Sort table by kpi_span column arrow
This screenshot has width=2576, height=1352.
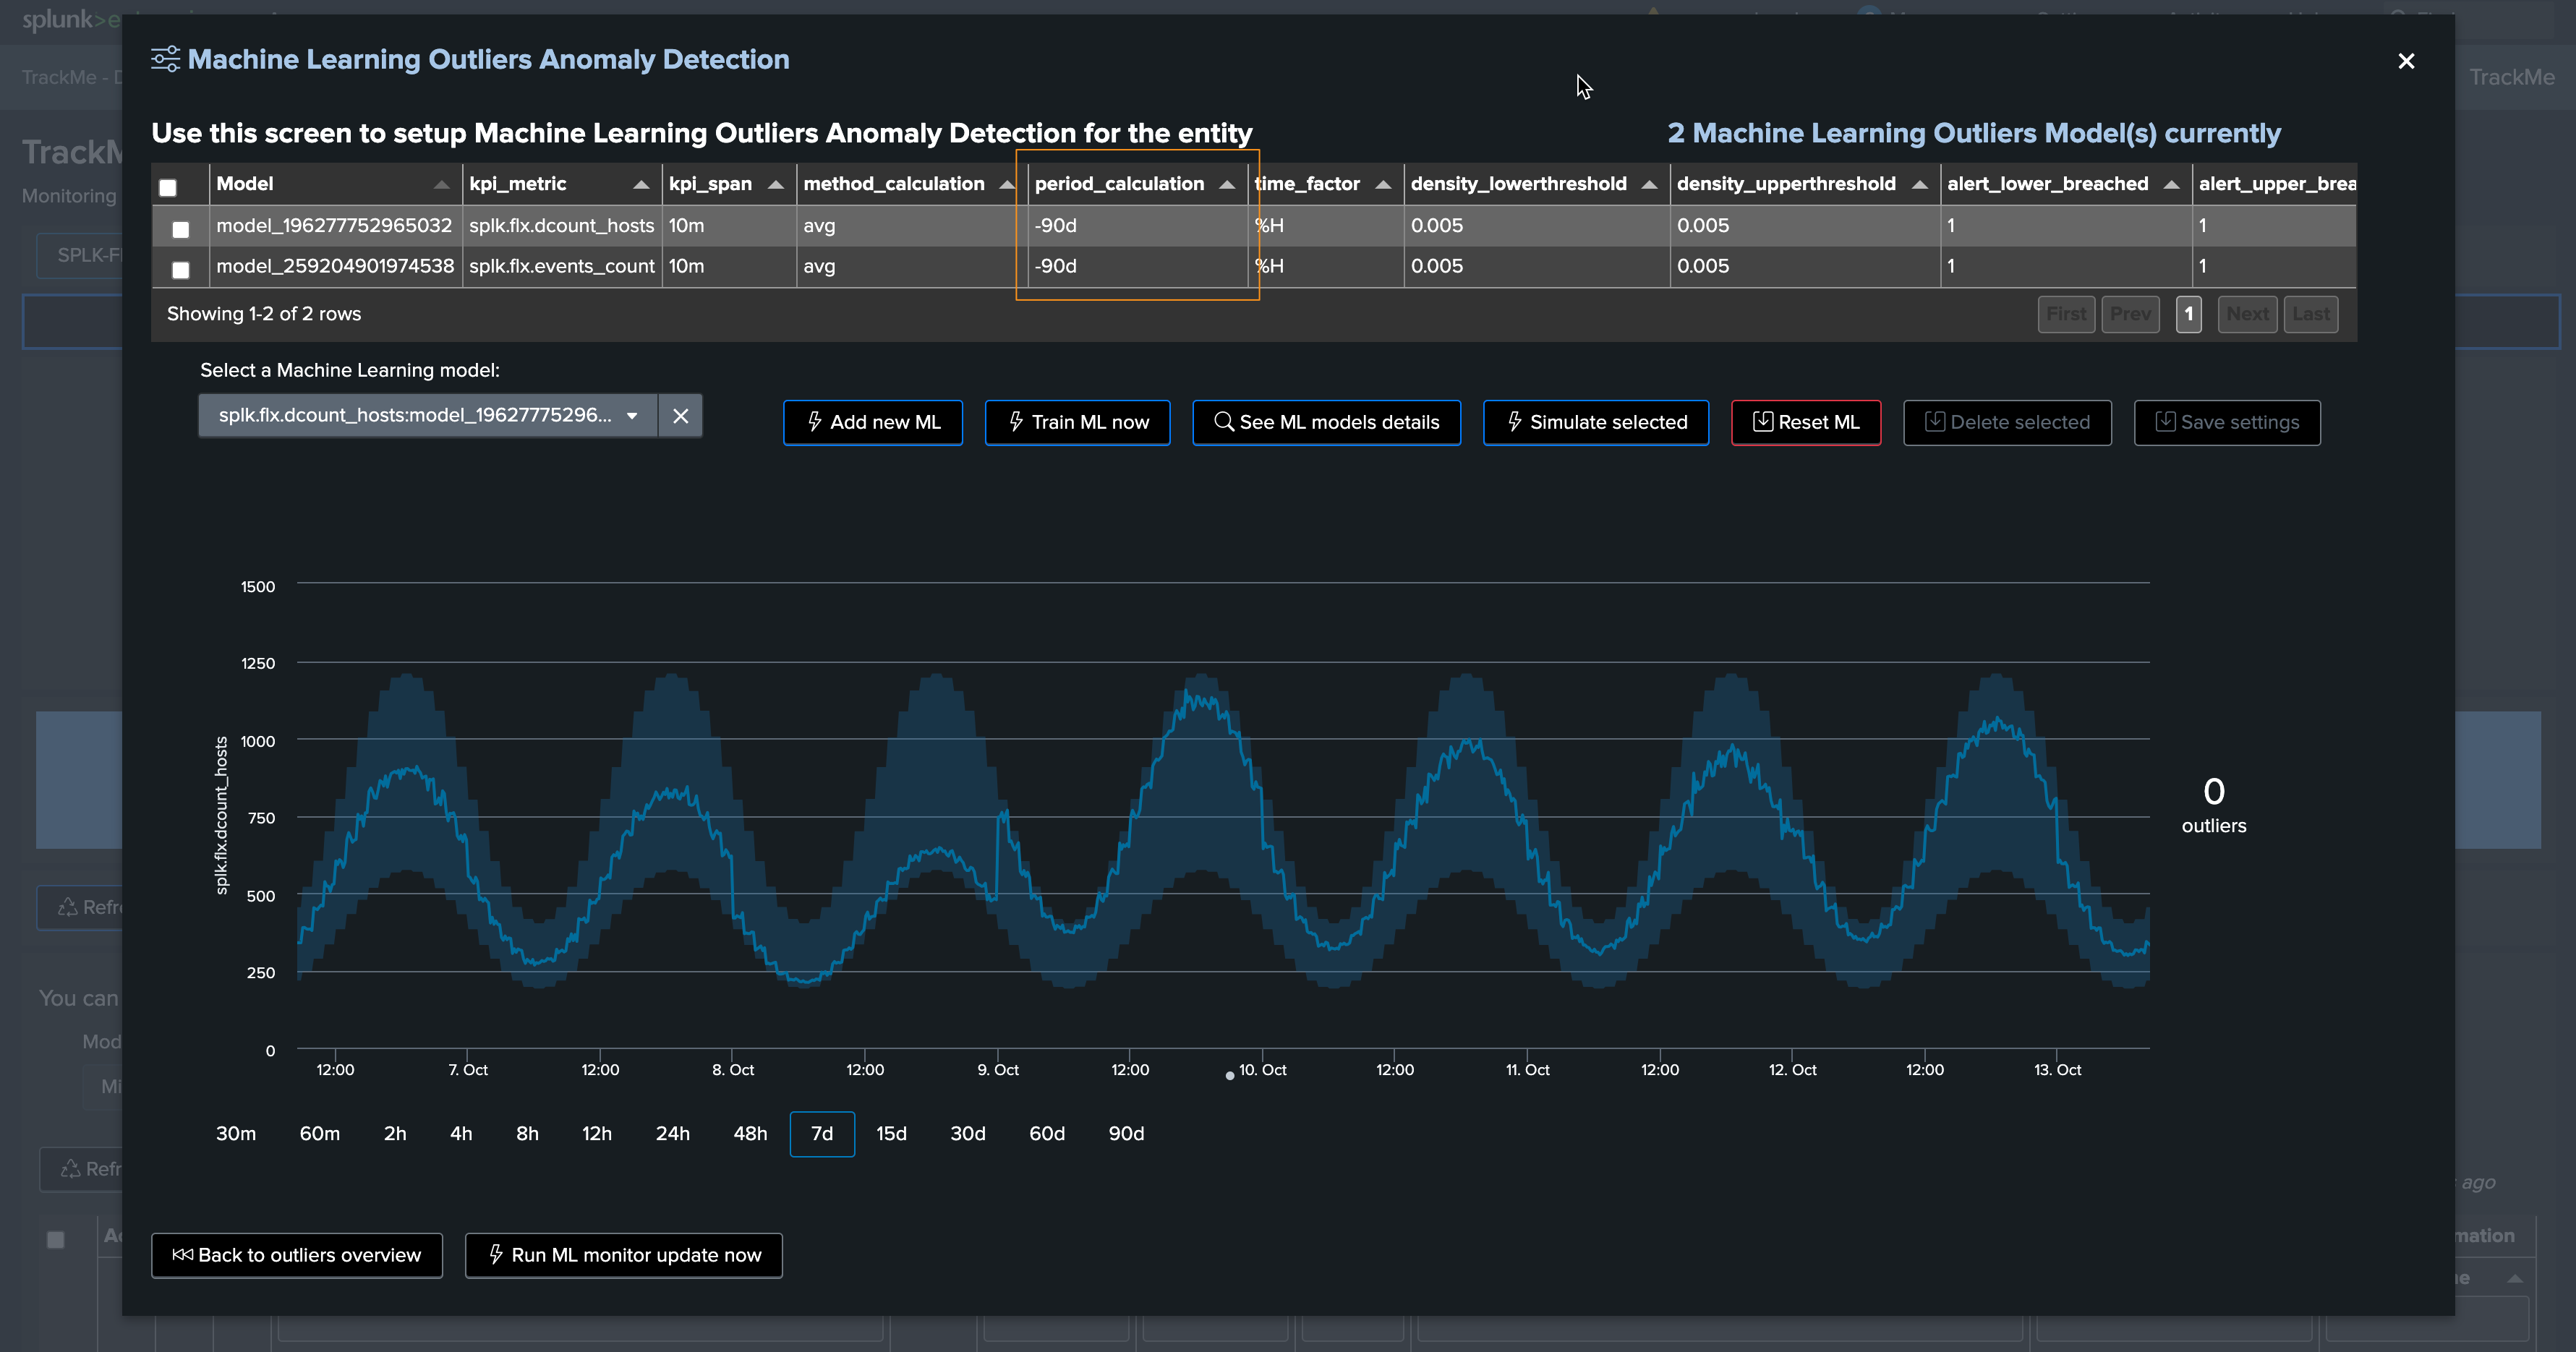coord(775,184)
